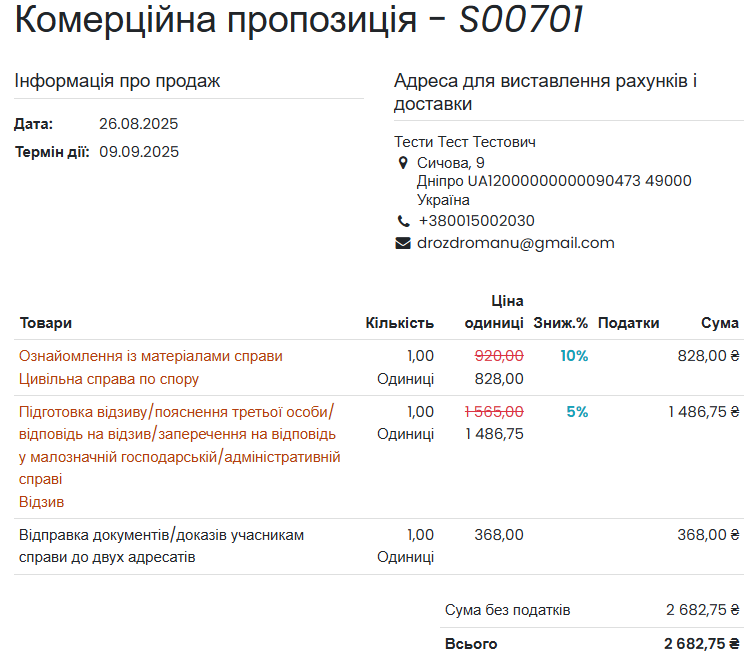
Task: Click the 'Кількість' column header
Action: [400, 323]
